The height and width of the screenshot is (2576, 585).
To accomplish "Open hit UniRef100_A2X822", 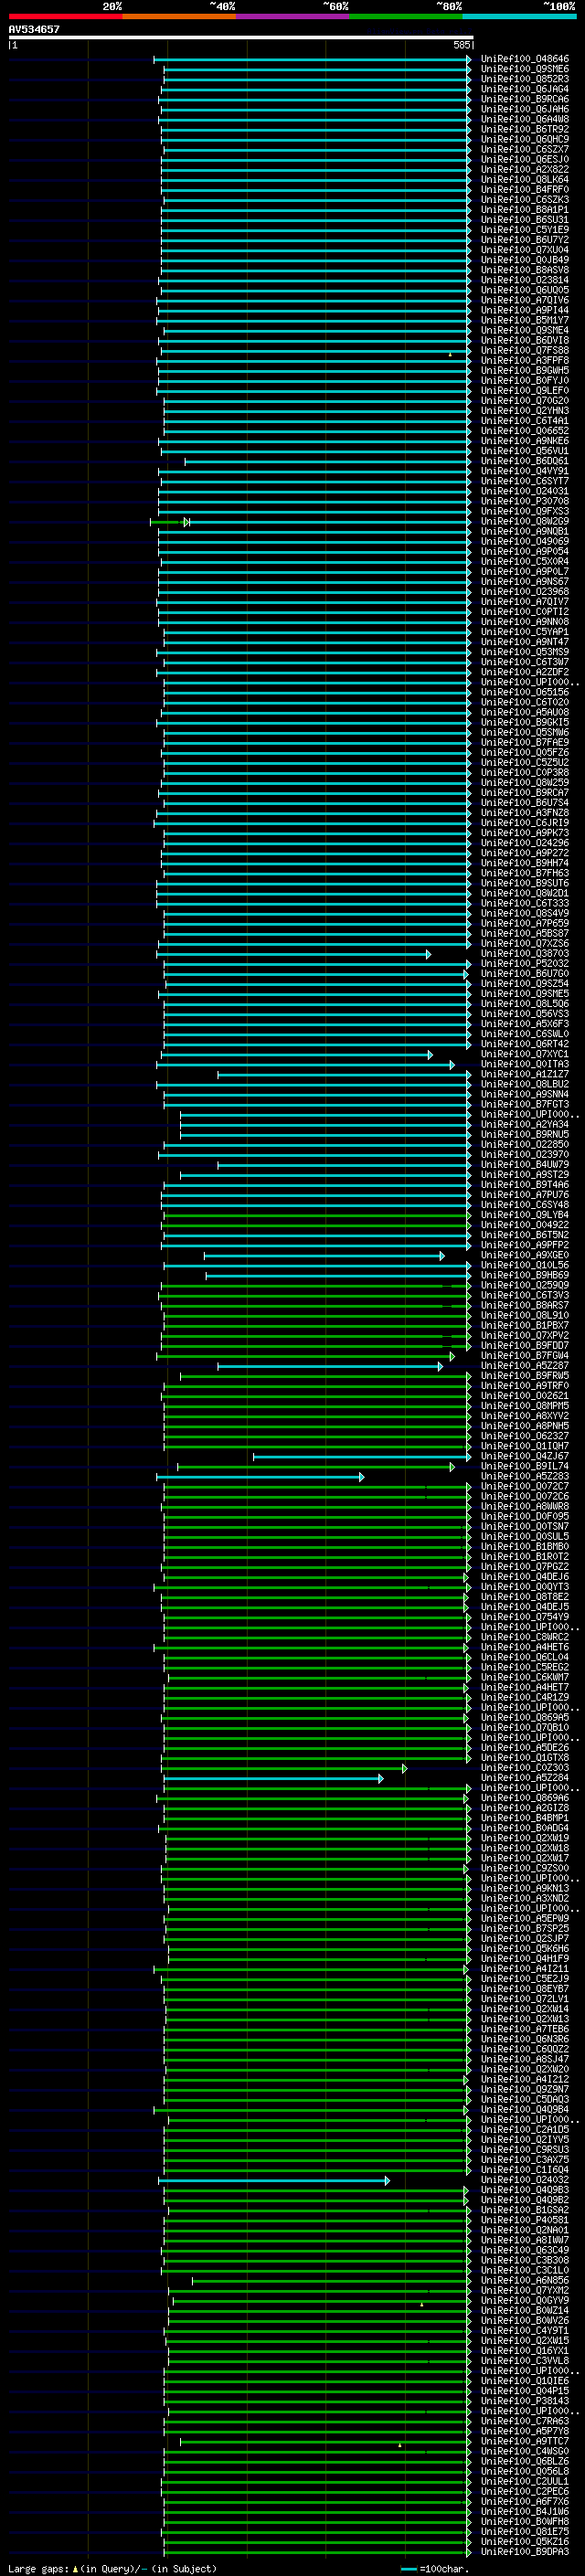I will (525, 169).
